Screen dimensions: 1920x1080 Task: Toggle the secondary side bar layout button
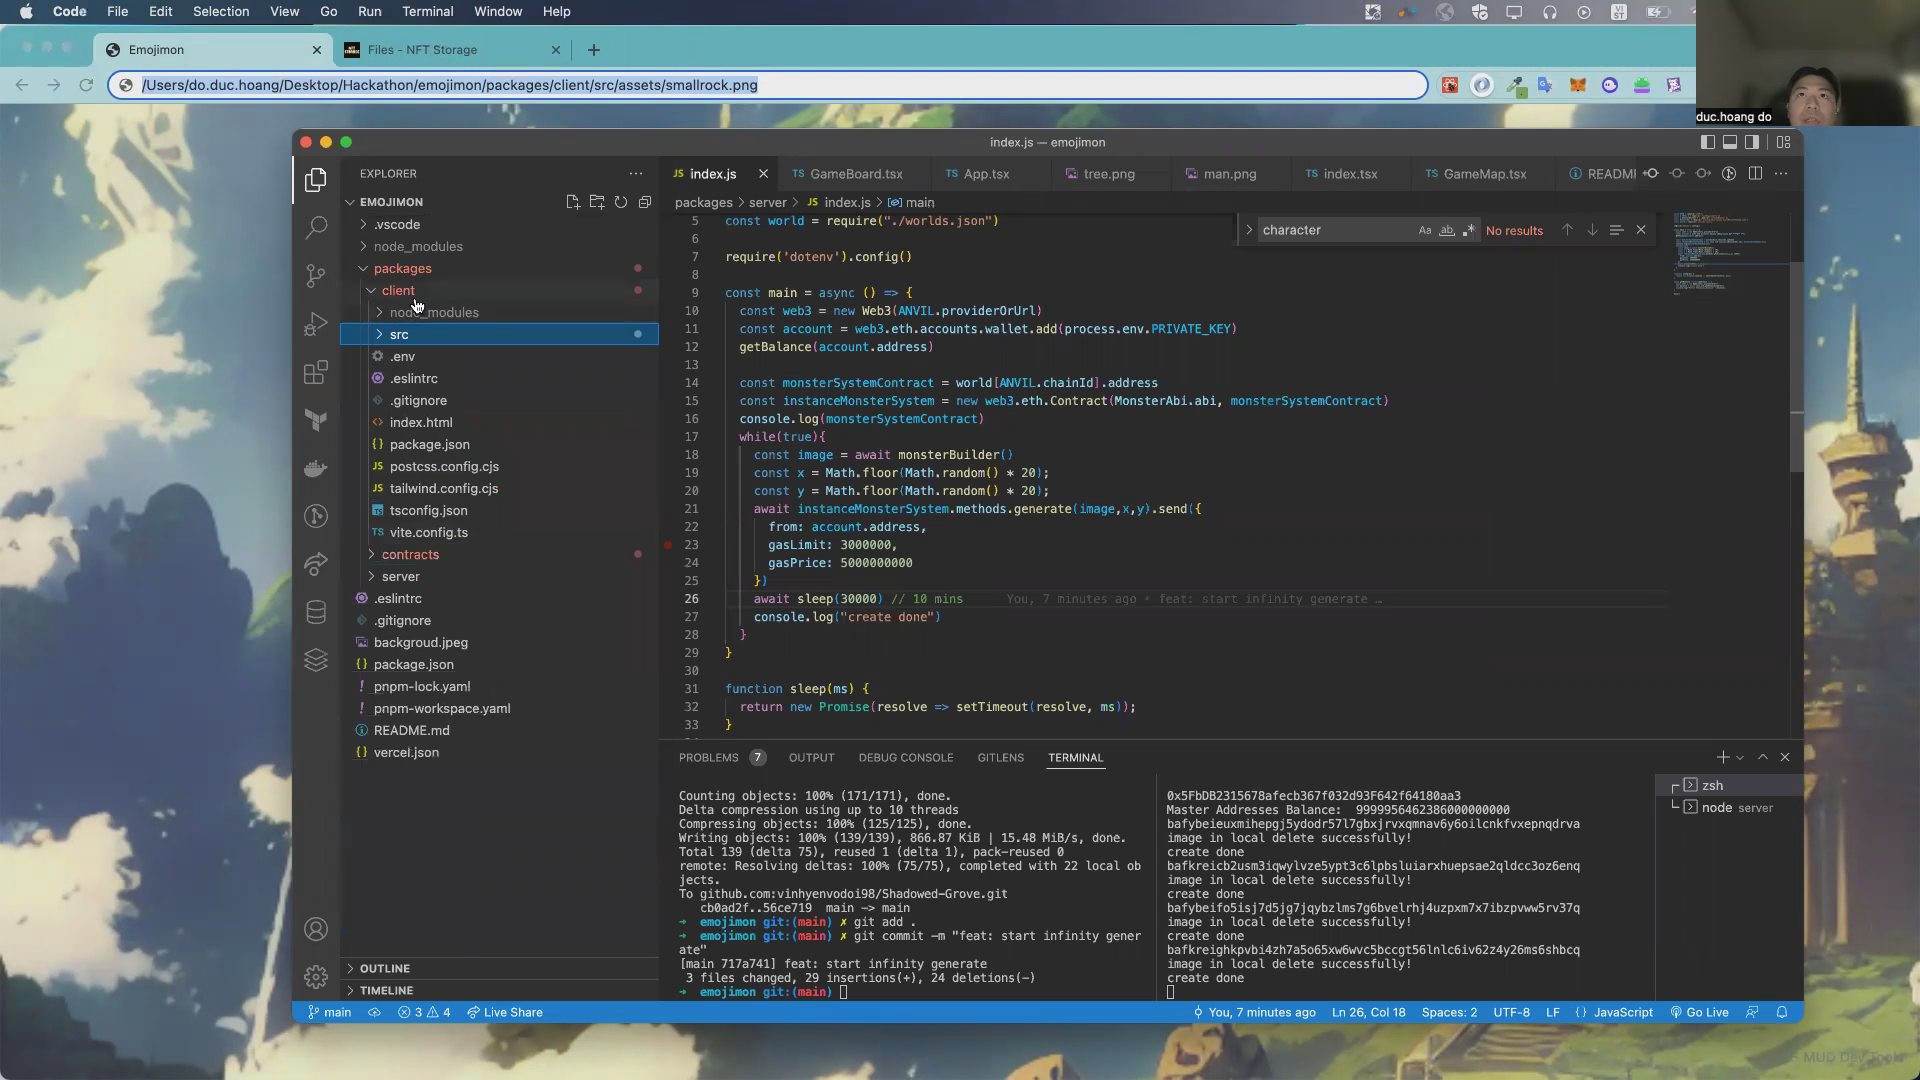(1752, 142)
